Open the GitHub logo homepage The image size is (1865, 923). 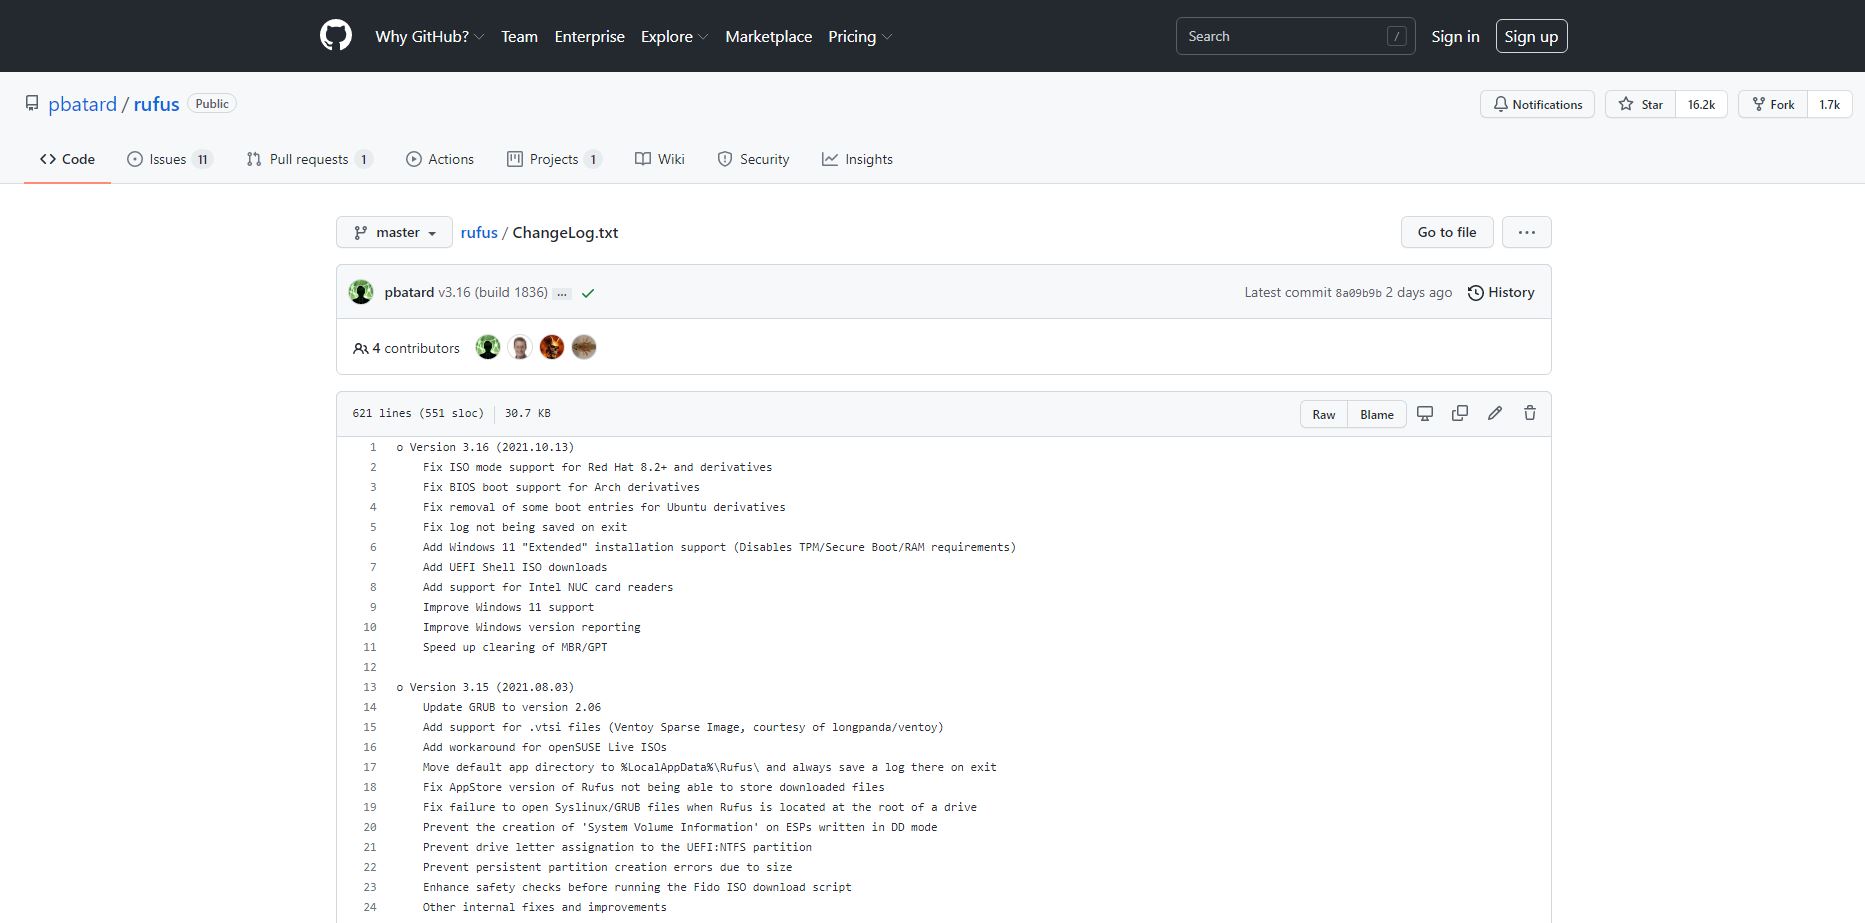coord(336,36)
